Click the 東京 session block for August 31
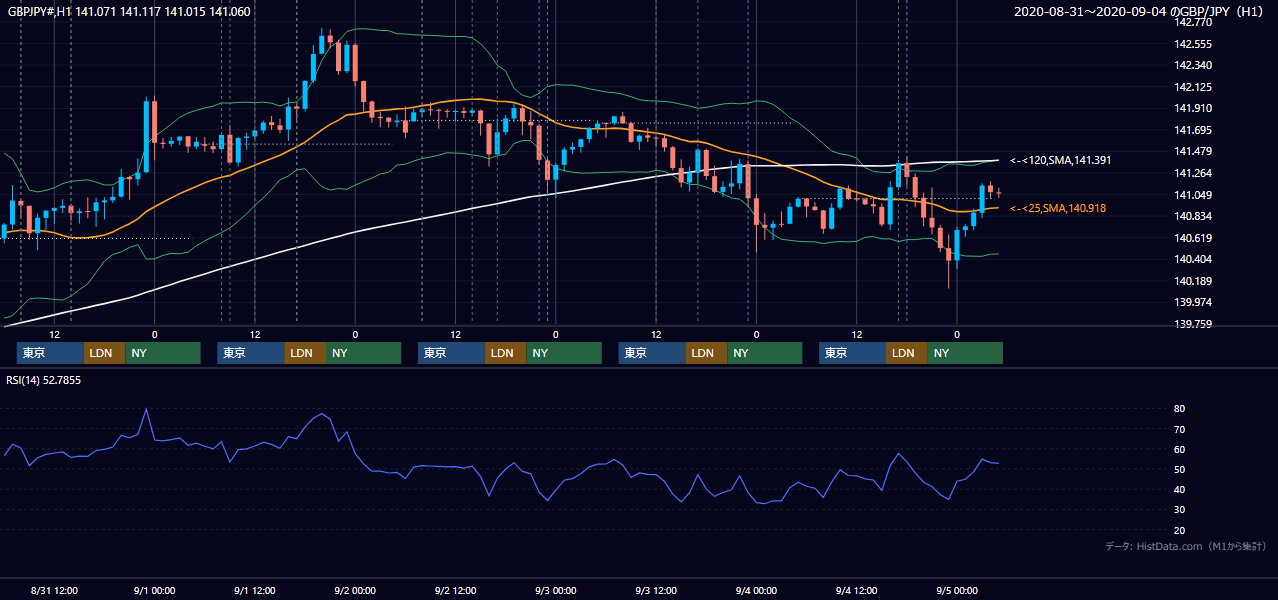Viewport: 1278px width, 600px height. point(50,353)
